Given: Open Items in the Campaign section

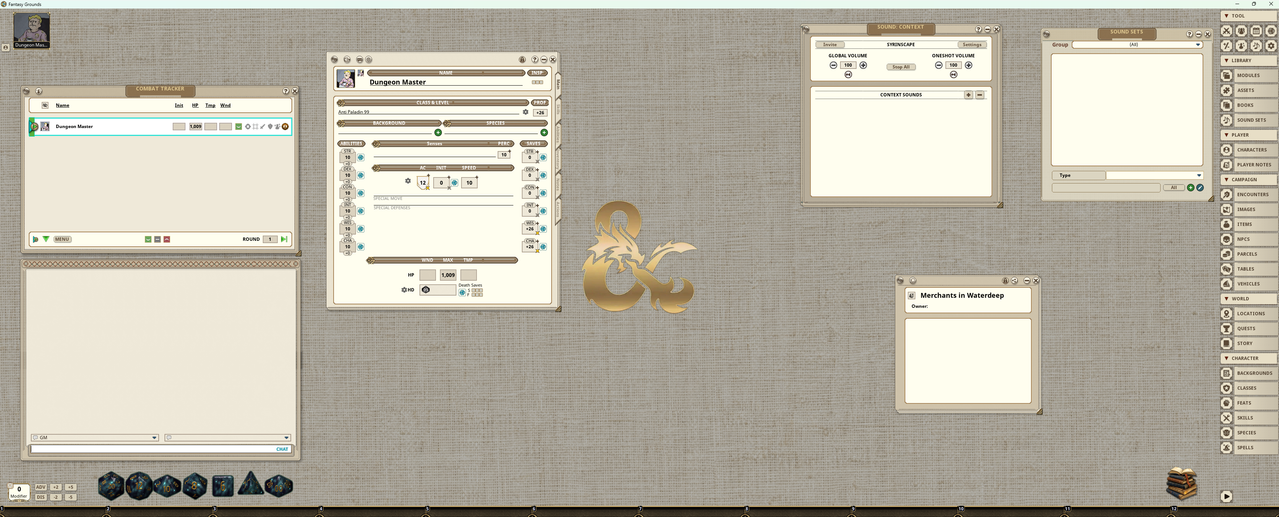Looking at the screenshot, I should 1249,224.
